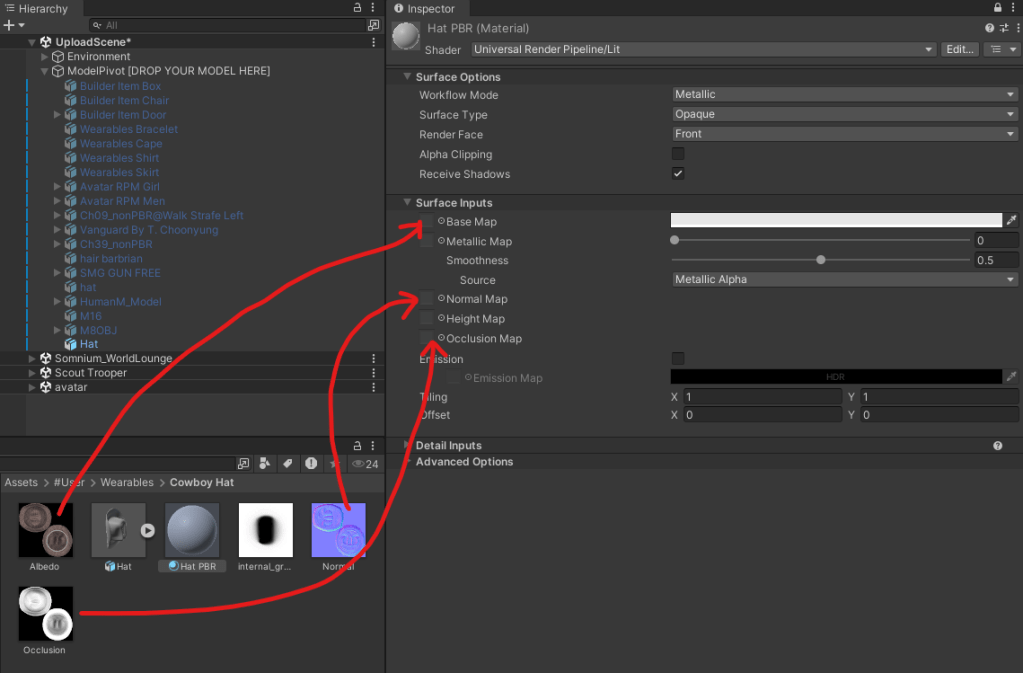Uncheck Receive Shadows
The image size is (1023, 673).
[x=678, y=174]
